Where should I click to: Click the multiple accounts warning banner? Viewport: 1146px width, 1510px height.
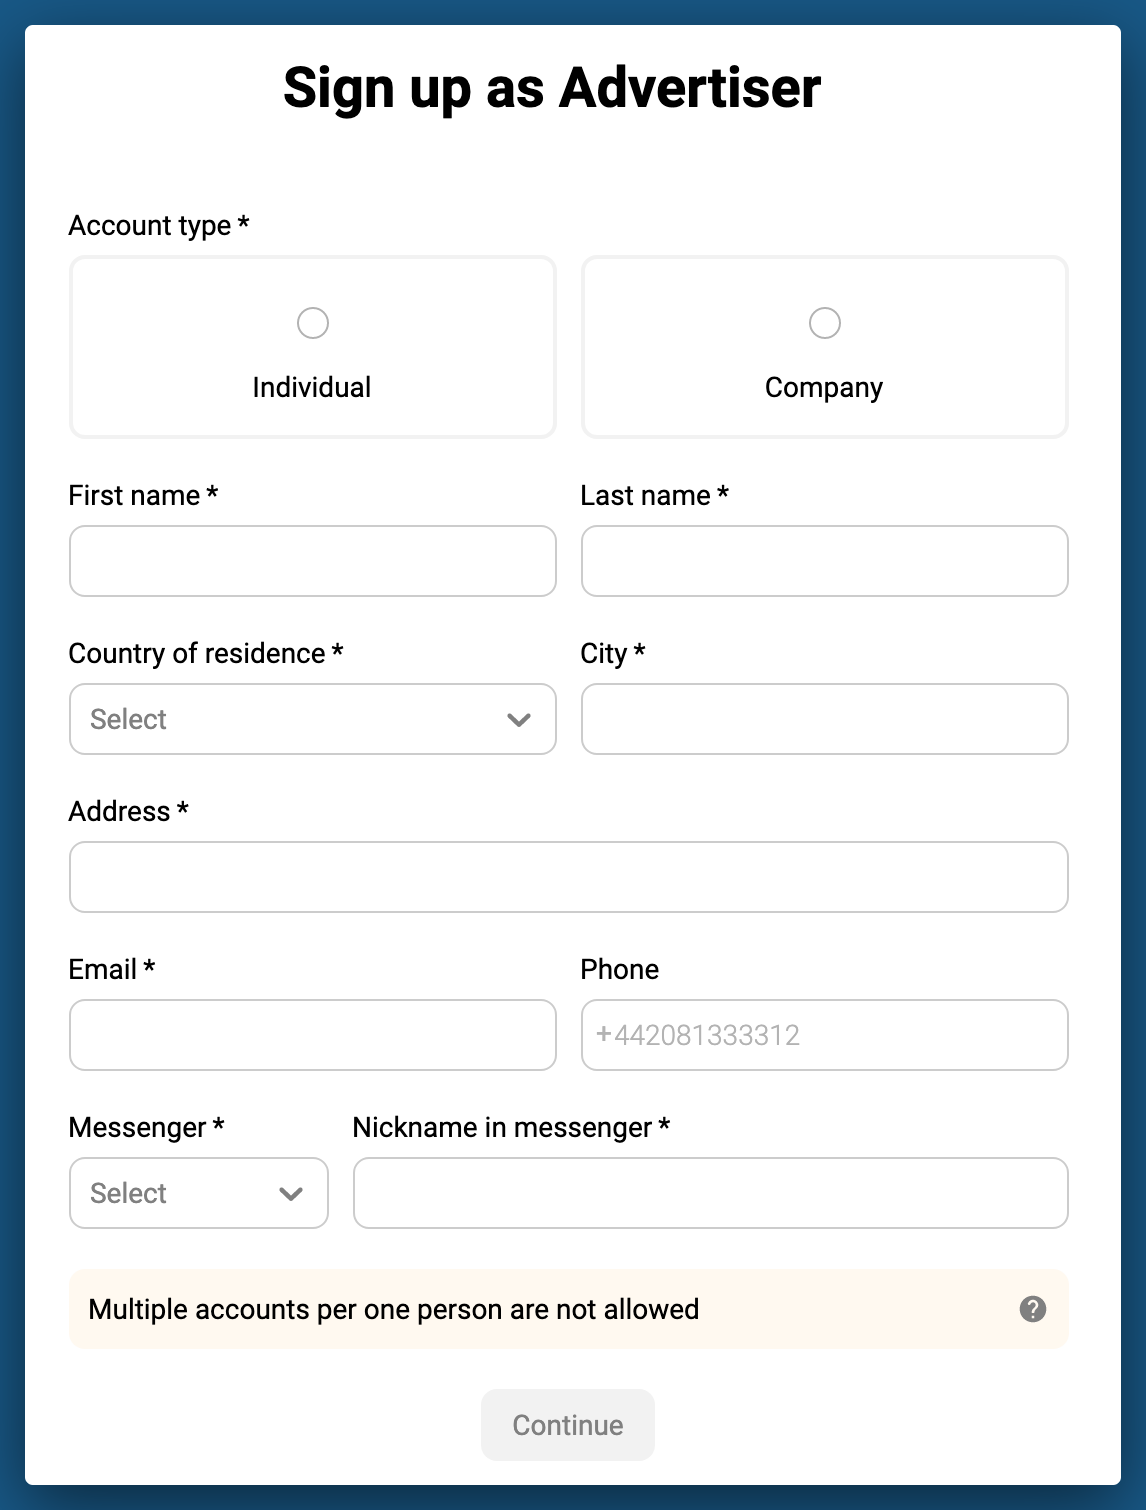click(x=569, y=1309)
